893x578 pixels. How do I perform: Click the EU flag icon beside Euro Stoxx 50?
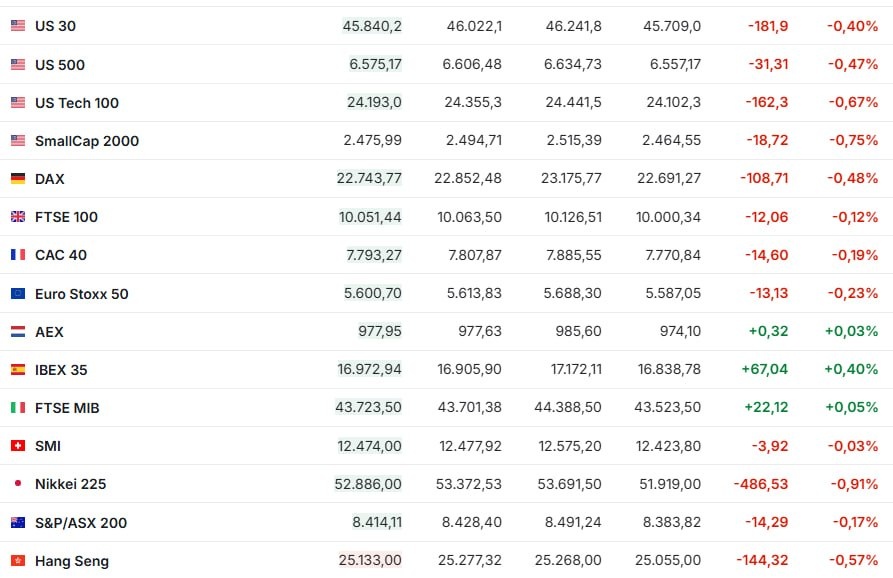coord(18,294)
